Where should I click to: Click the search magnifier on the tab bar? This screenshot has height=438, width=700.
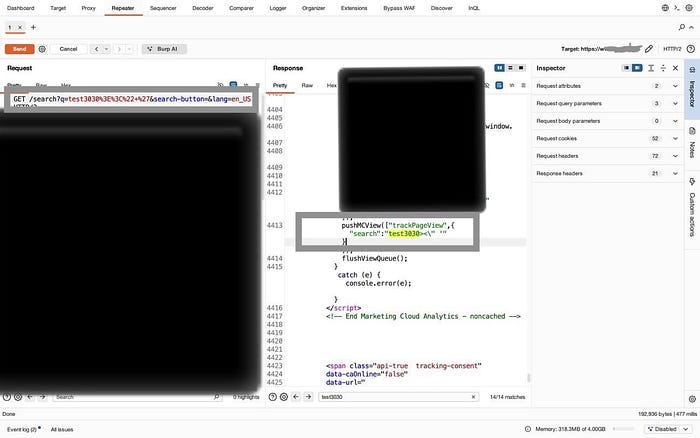[x=682, y=27]
